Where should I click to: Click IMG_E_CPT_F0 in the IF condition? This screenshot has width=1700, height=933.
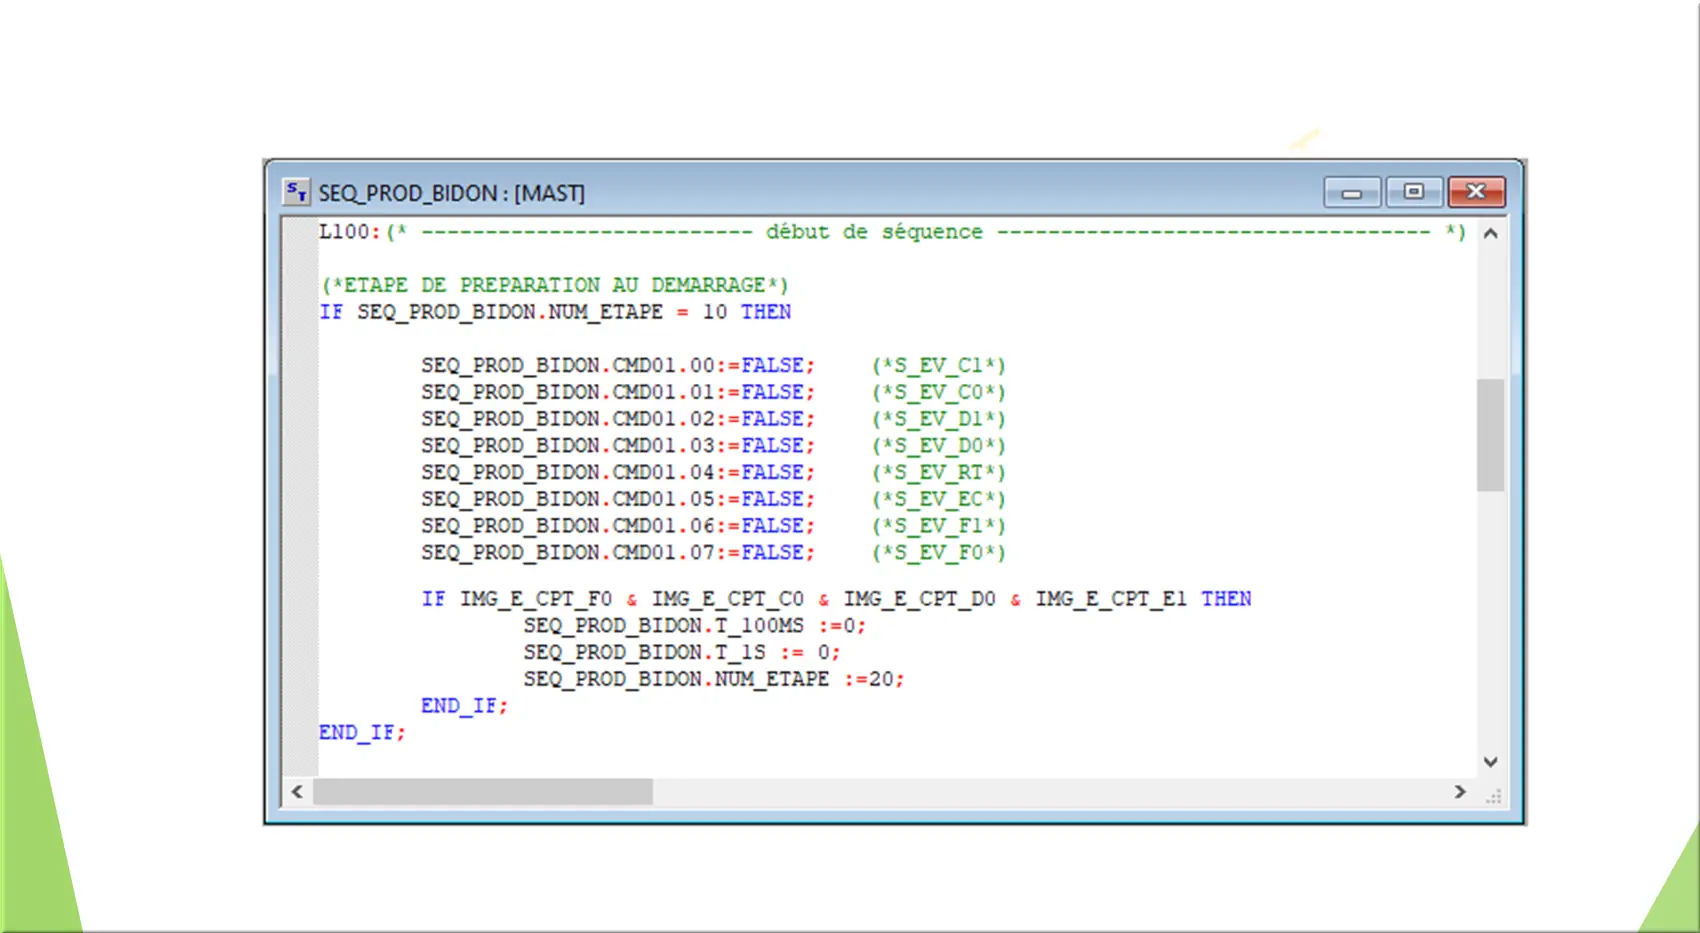tap(536, 599)
